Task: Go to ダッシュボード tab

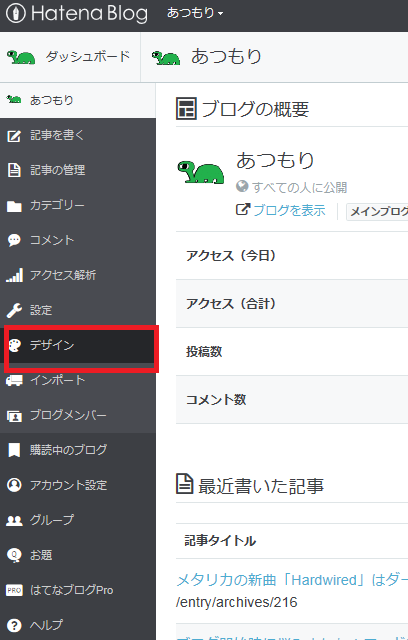Action: point(70,57)
